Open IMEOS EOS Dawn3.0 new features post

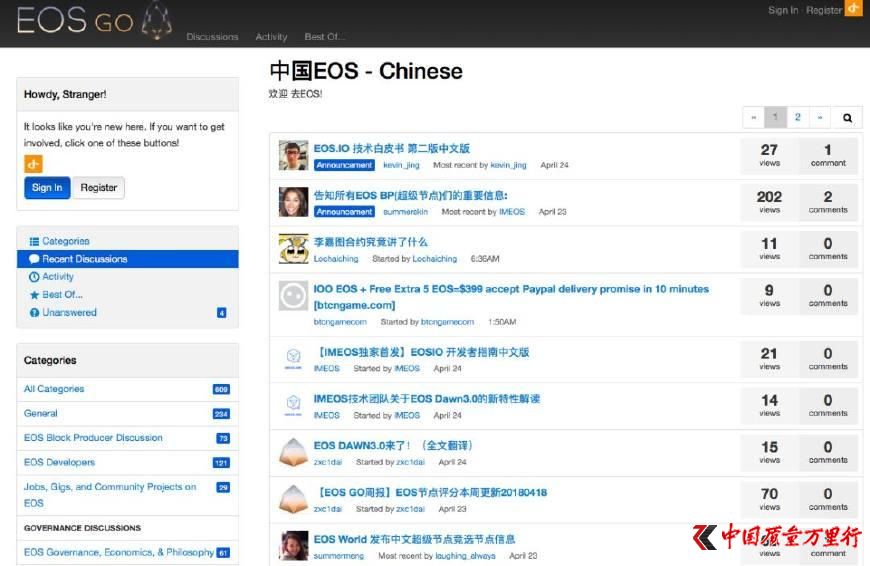427,399
